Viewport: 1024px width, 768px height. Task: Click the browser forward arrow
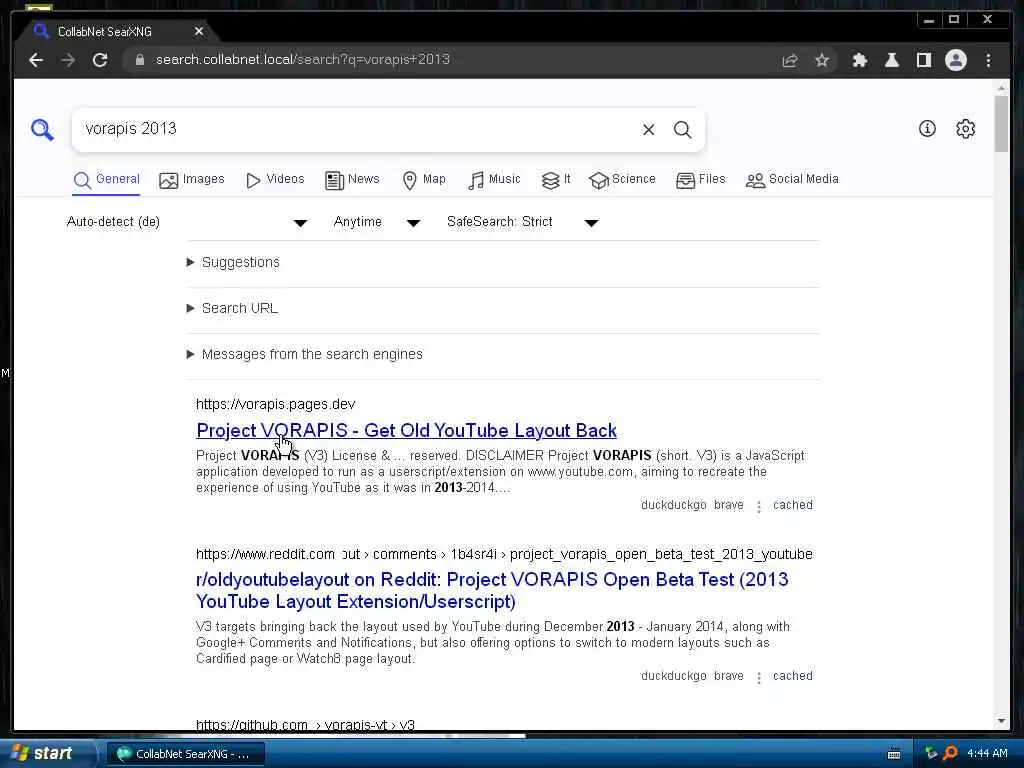coord(69,60)
